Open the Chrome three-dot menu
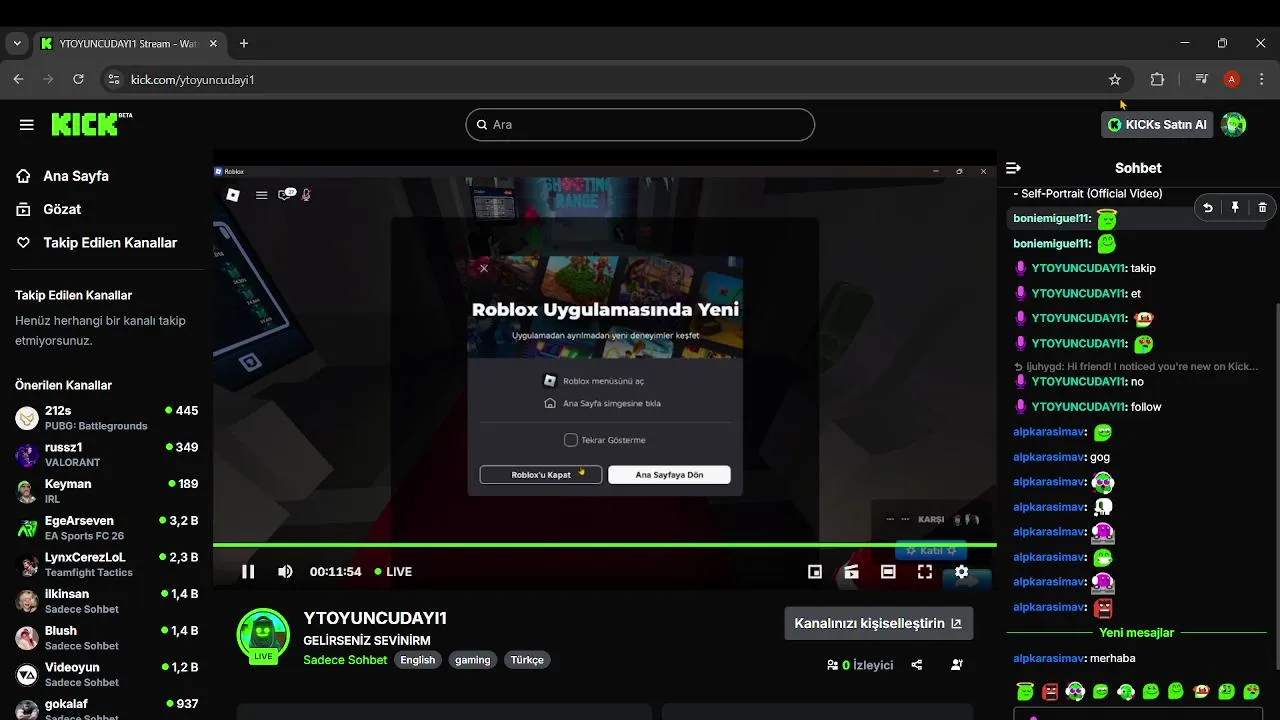 coord(1261,79)
